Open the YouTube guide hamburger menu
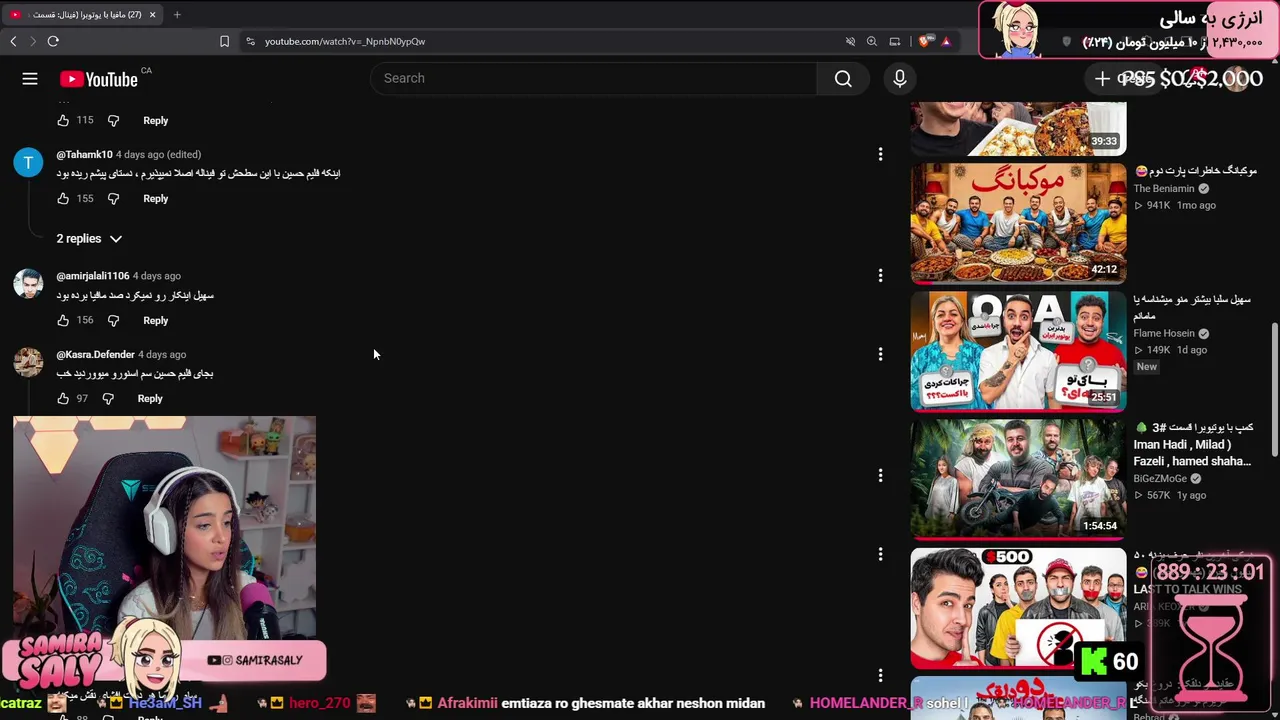 click(30, 79)
